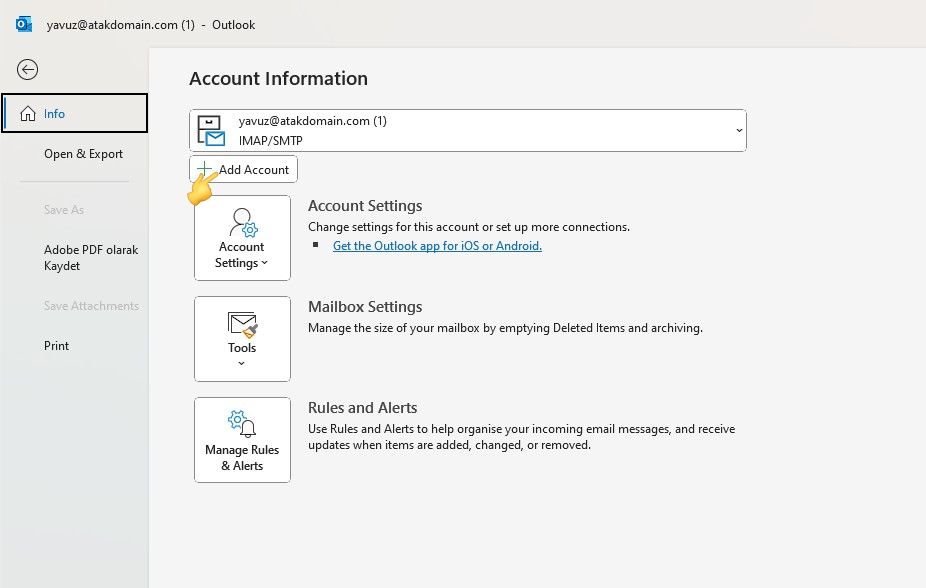Open Manage Rules & Alerts icon
The image size is (926, 588).
241,424
